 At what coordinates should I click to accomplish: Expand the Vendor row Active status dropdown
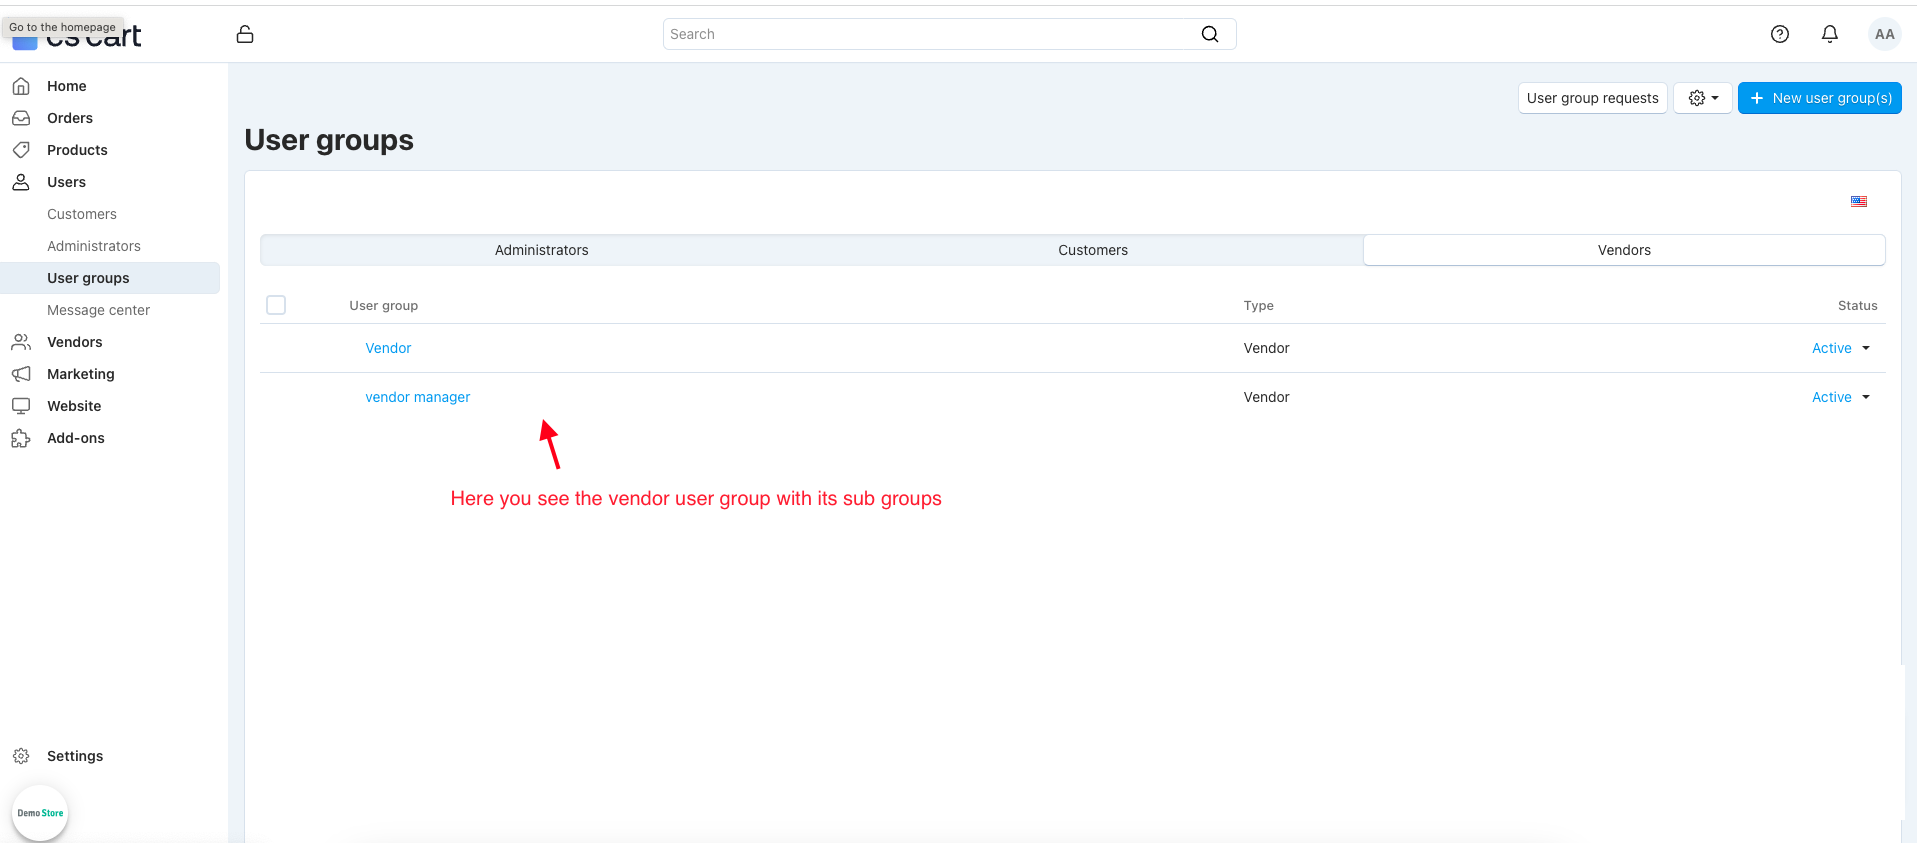coord(1840,348)
